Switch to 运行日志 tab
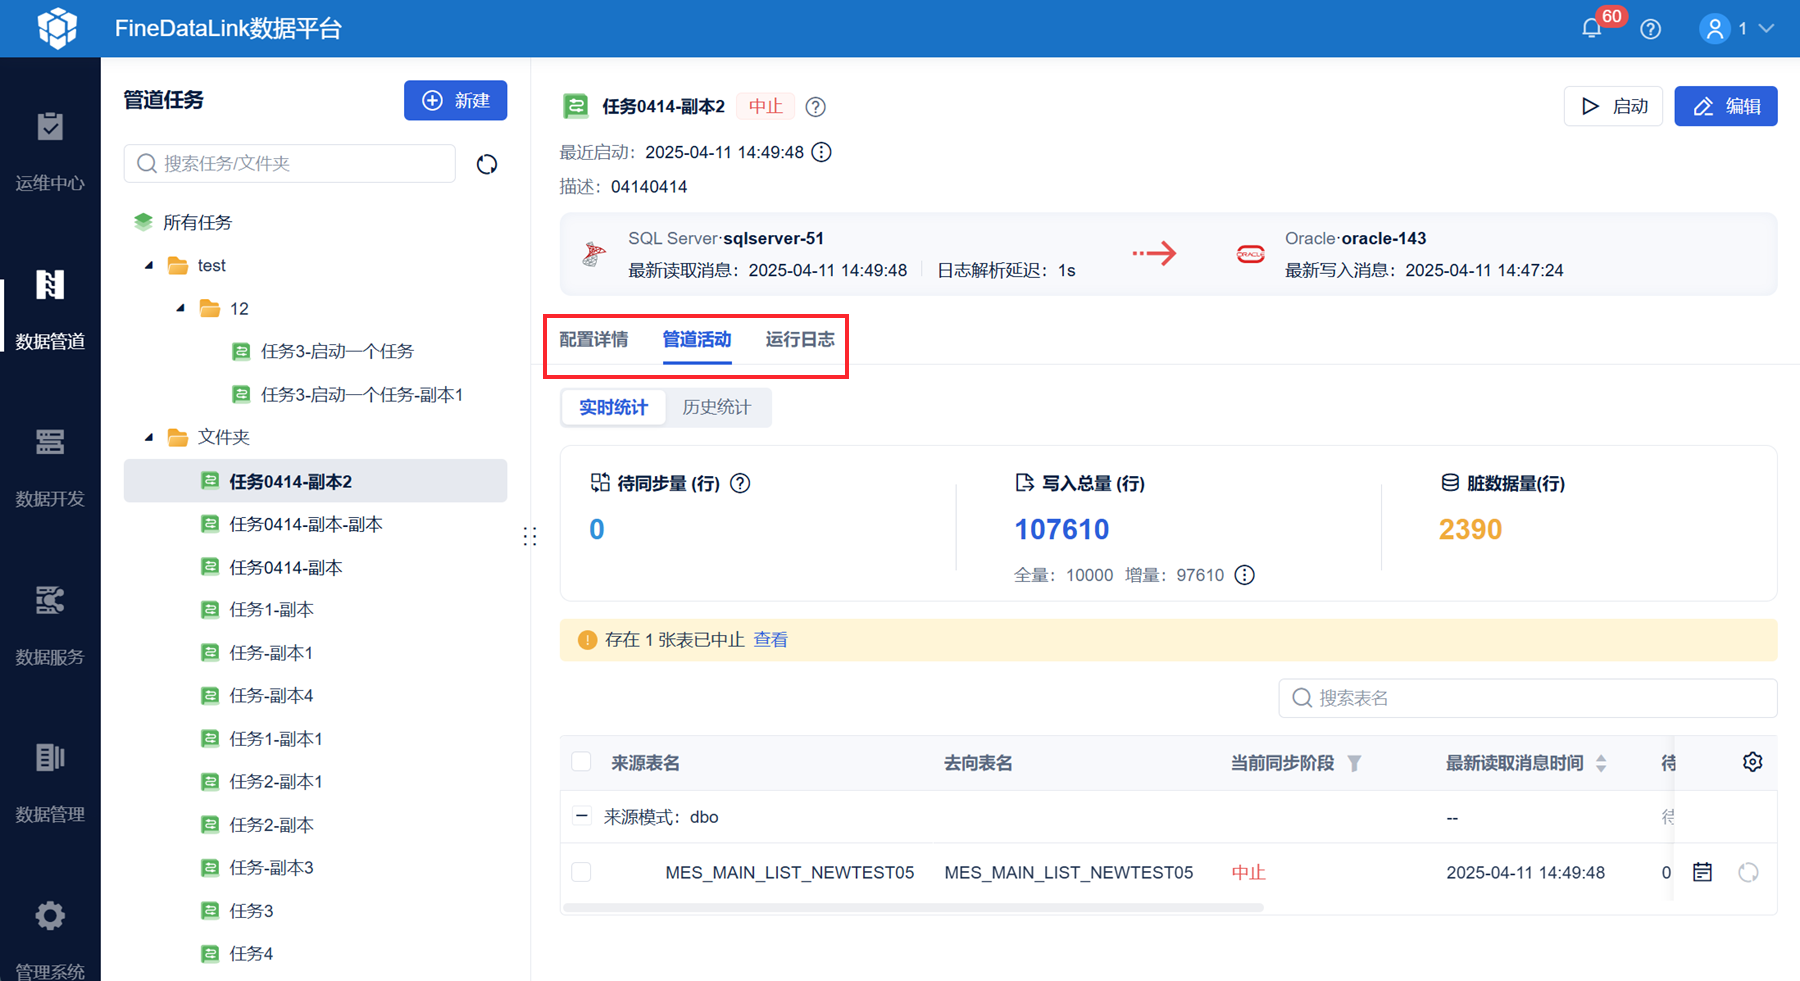Image resolution: width=1800 pixels, height=981 pixels. 800,339
